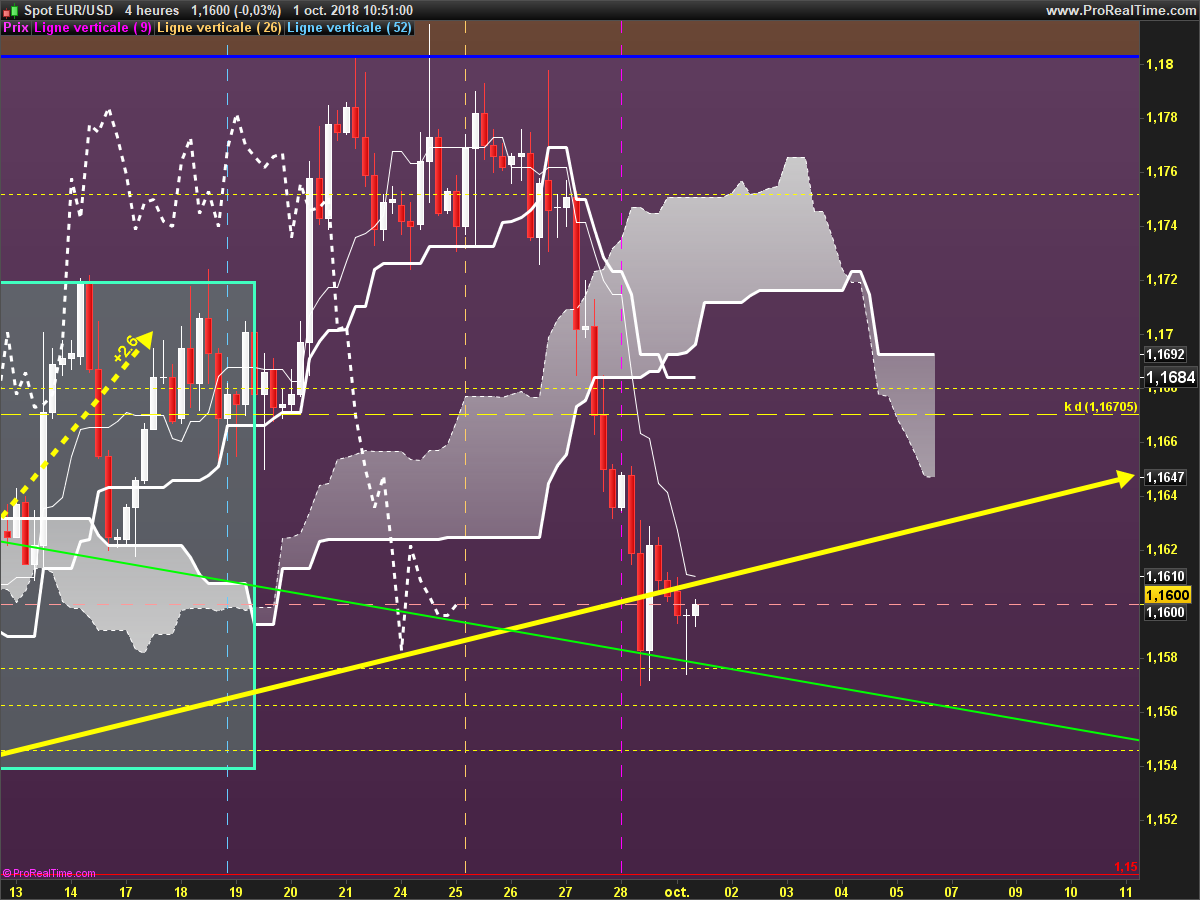Image resolution: width=1200 pixels, height=900 pixels.
Task: Click the yellow highlighted 1,1600 price tag
Action: pyautogui.click(x=1167, y=595)
